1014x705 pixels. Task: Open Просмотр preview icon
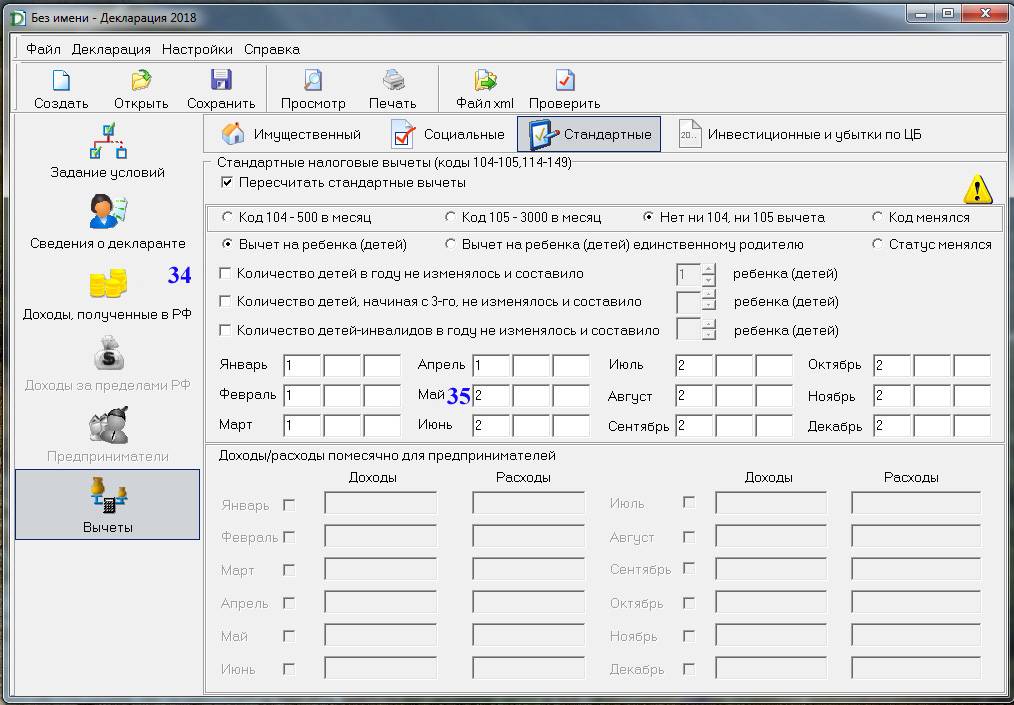click(x=313, y=82)
